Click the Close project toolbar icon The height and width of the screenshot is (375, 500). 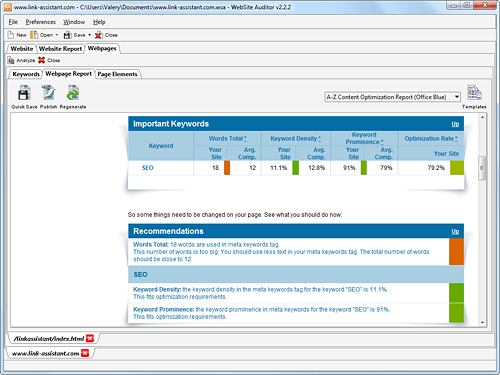pyautogui.click(x=99, y=35)
